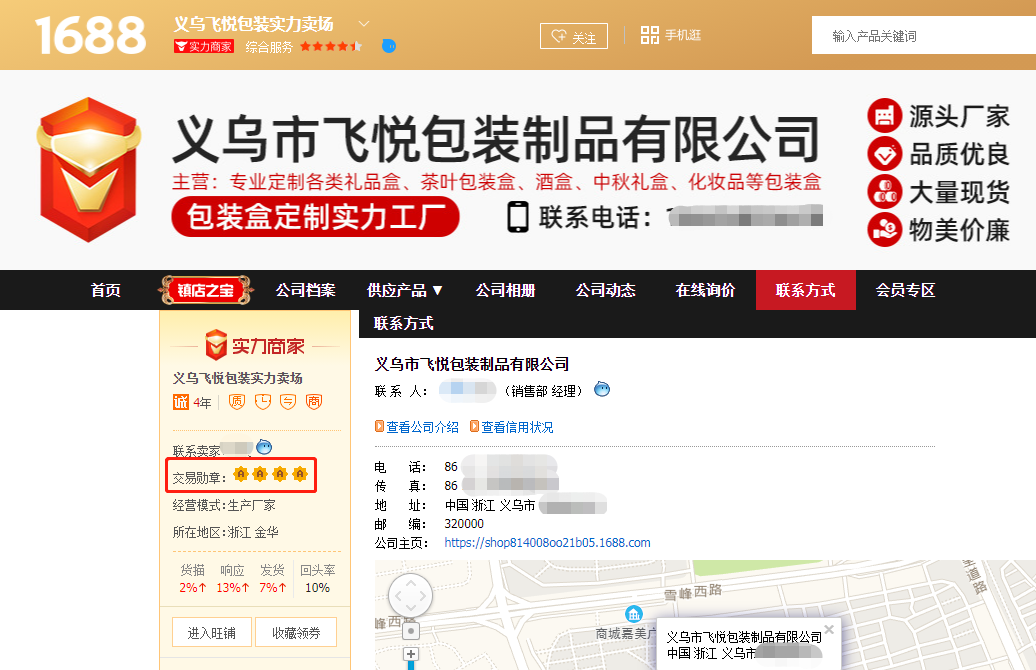Click the 响应 13% stat
Image resolution: width=1036 pixels, height=670 pixels.
pyautogui.click(x=233, y=578)
